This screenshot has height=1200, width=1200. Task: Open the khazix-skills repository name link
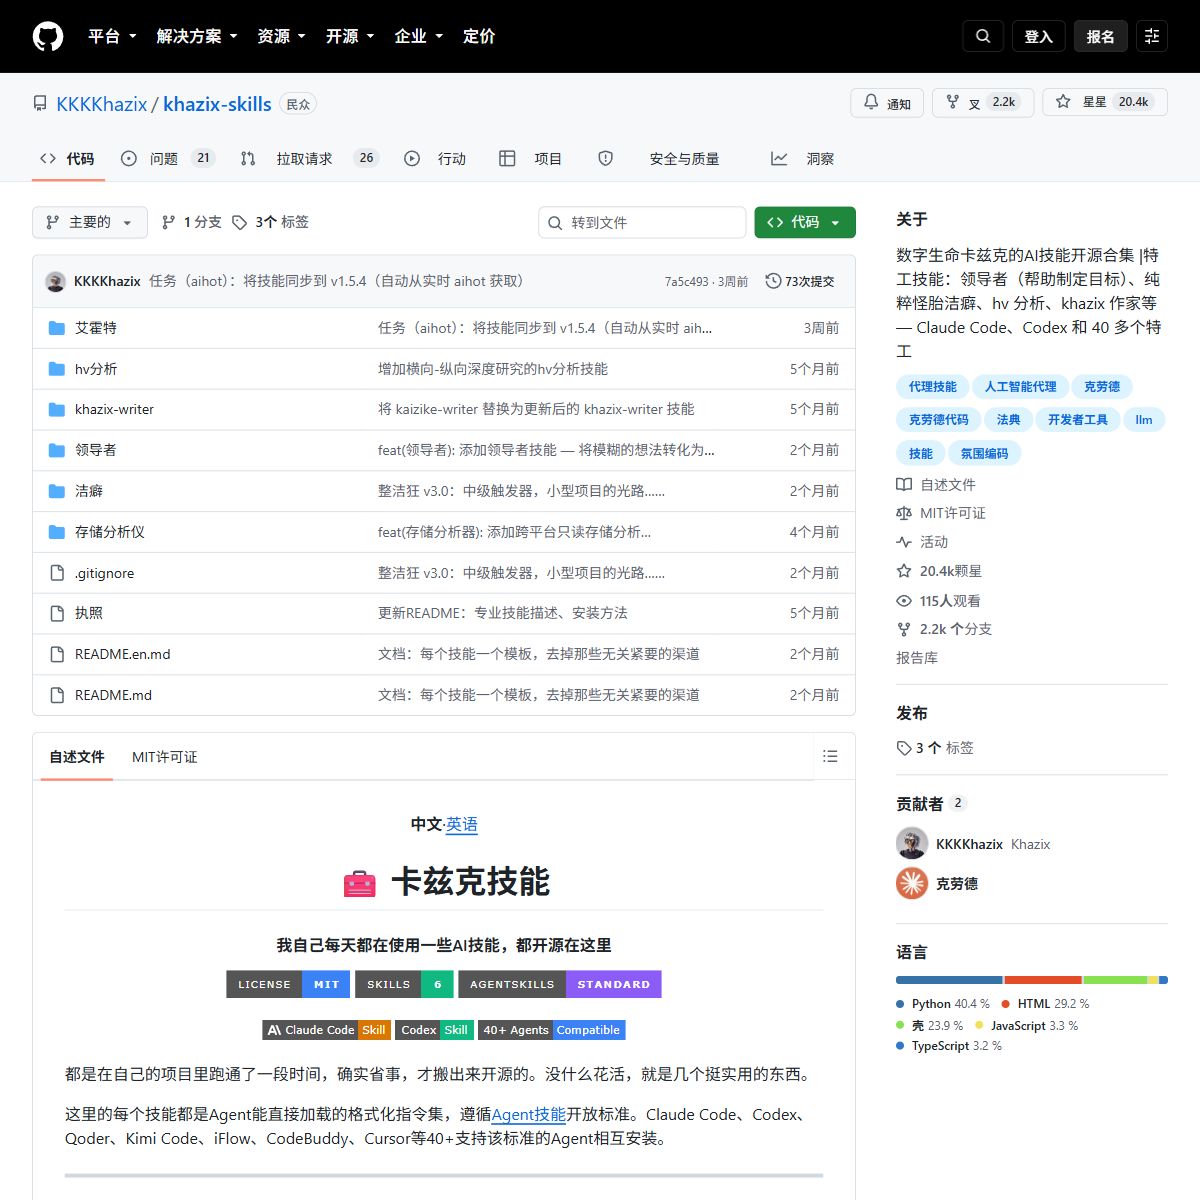[217, 104]
